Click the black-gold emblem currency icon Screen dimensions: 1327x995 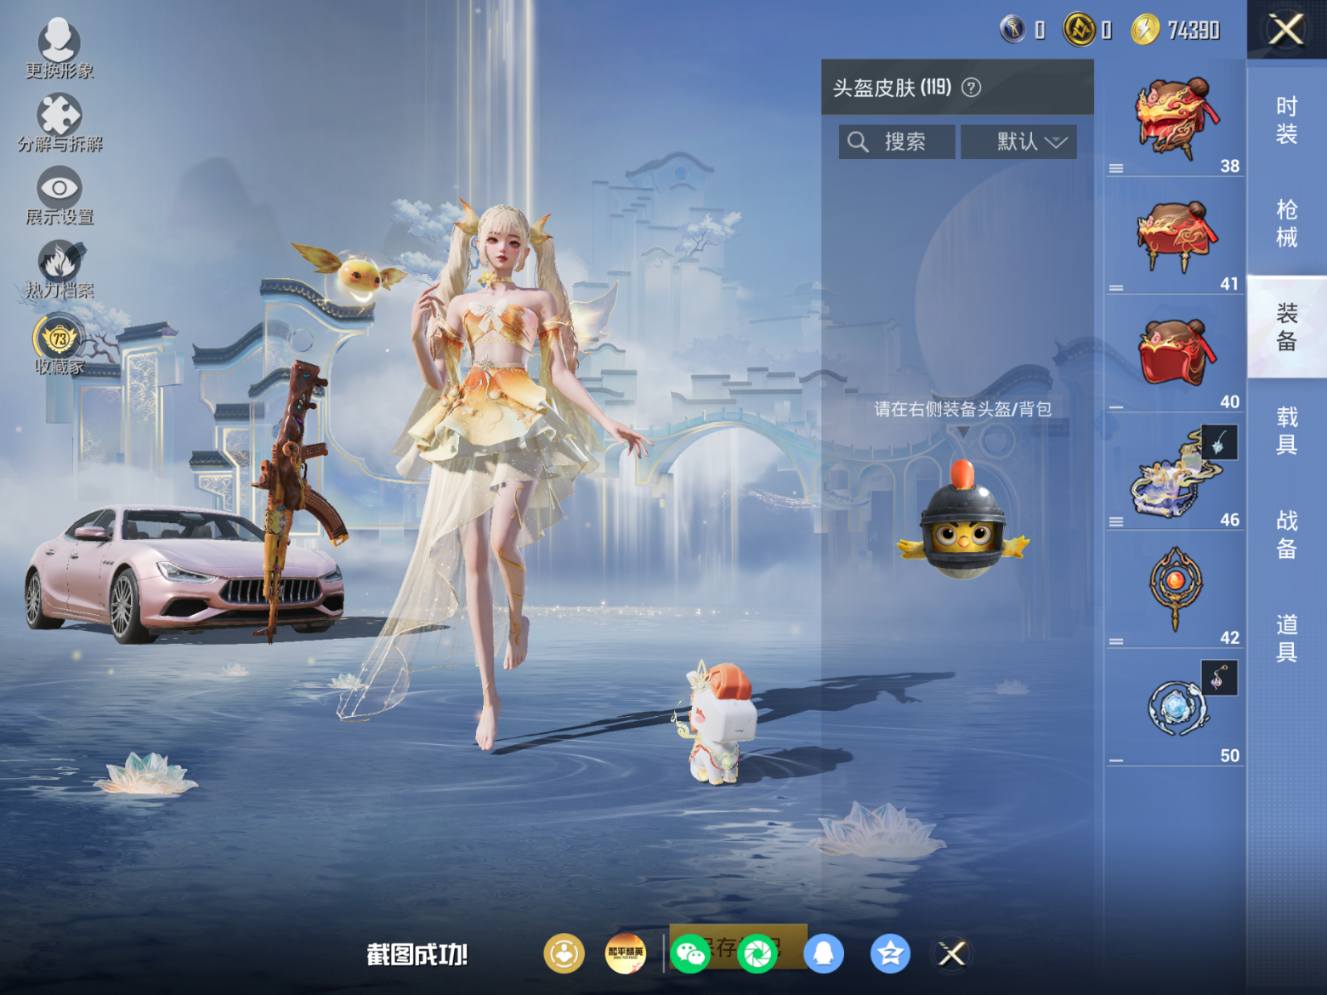pos(1079,29)
